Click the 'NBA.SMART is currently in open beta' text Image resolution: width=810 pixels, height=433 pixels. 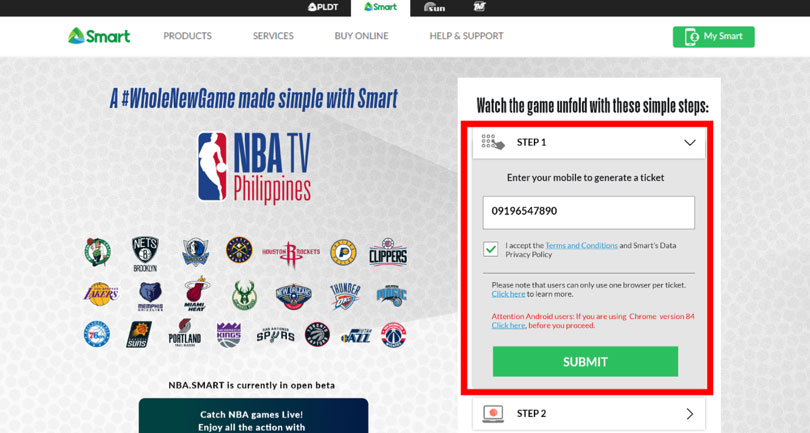tap(252, 385)
